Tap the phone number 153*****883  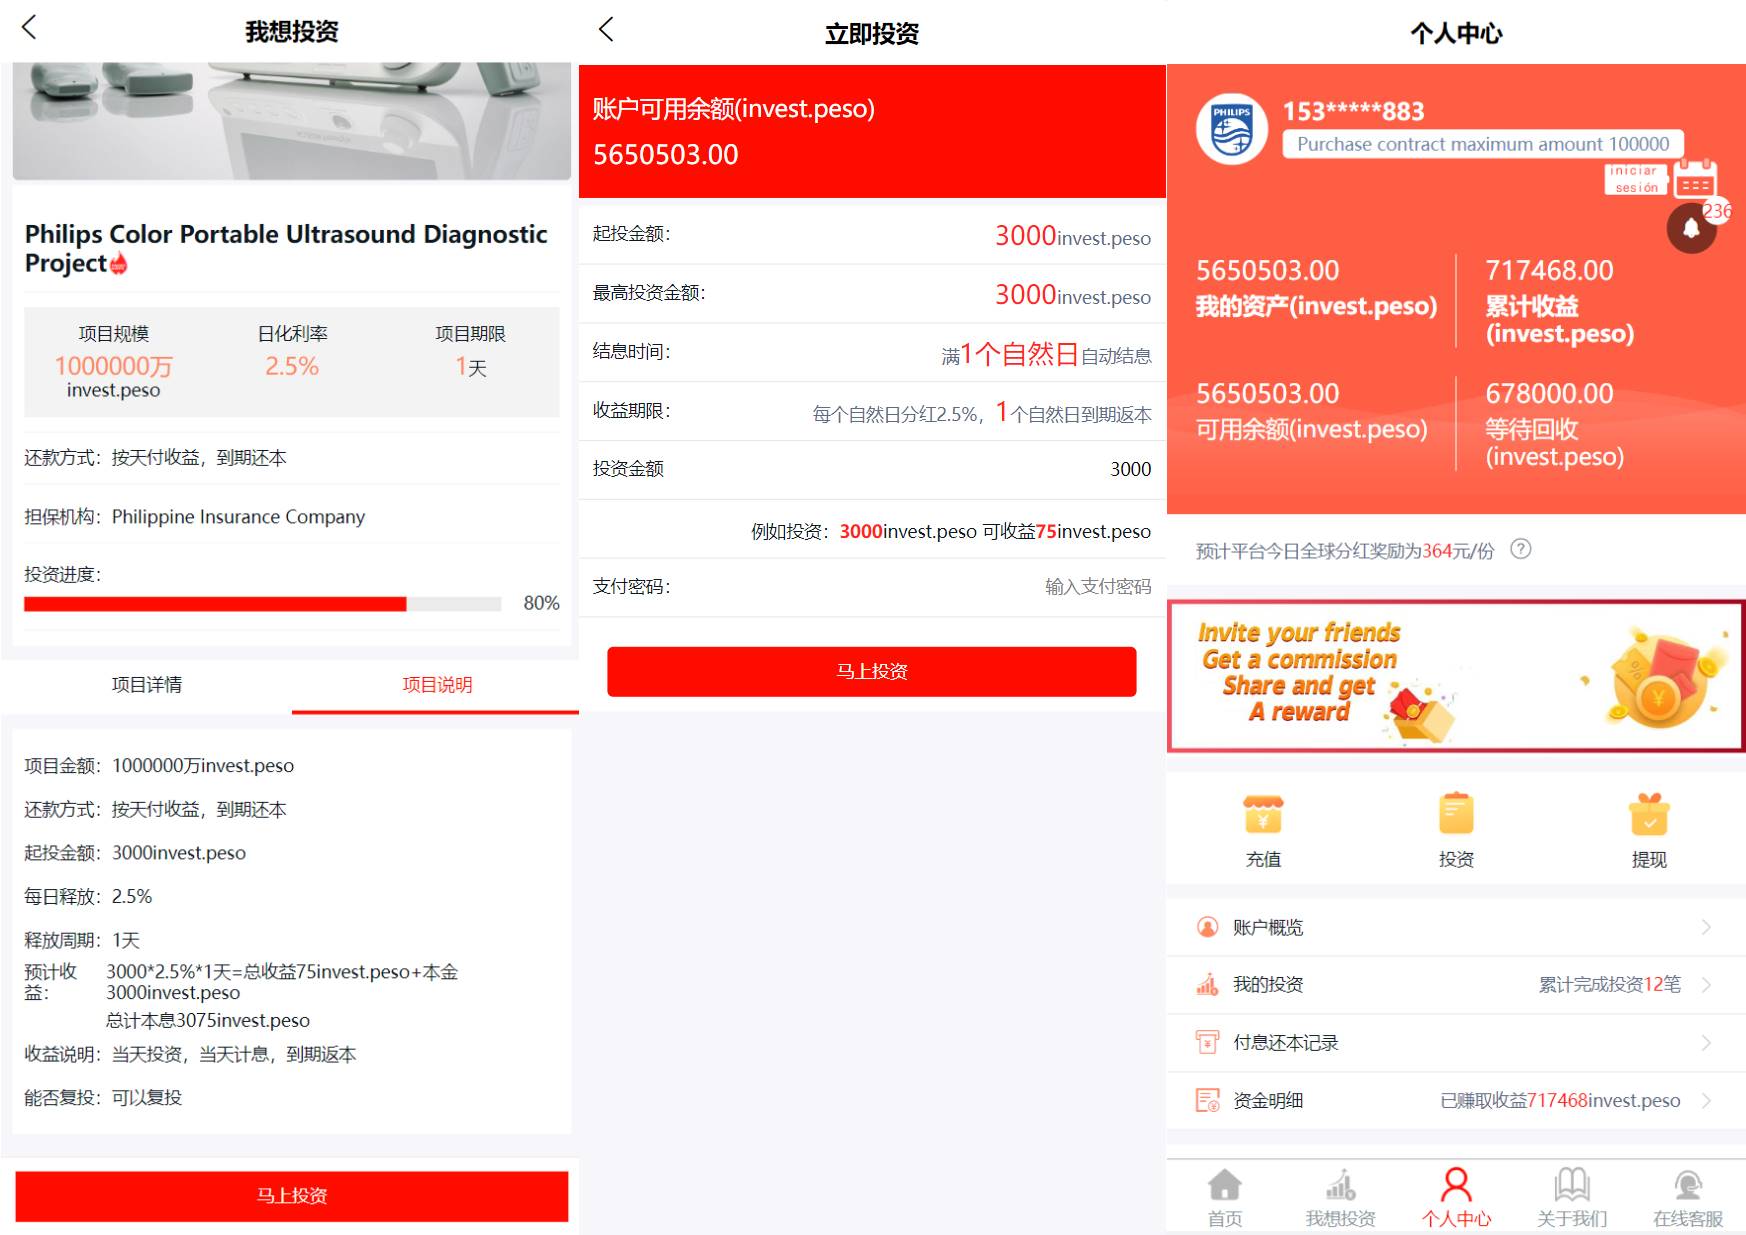(x=1353, y=111)
